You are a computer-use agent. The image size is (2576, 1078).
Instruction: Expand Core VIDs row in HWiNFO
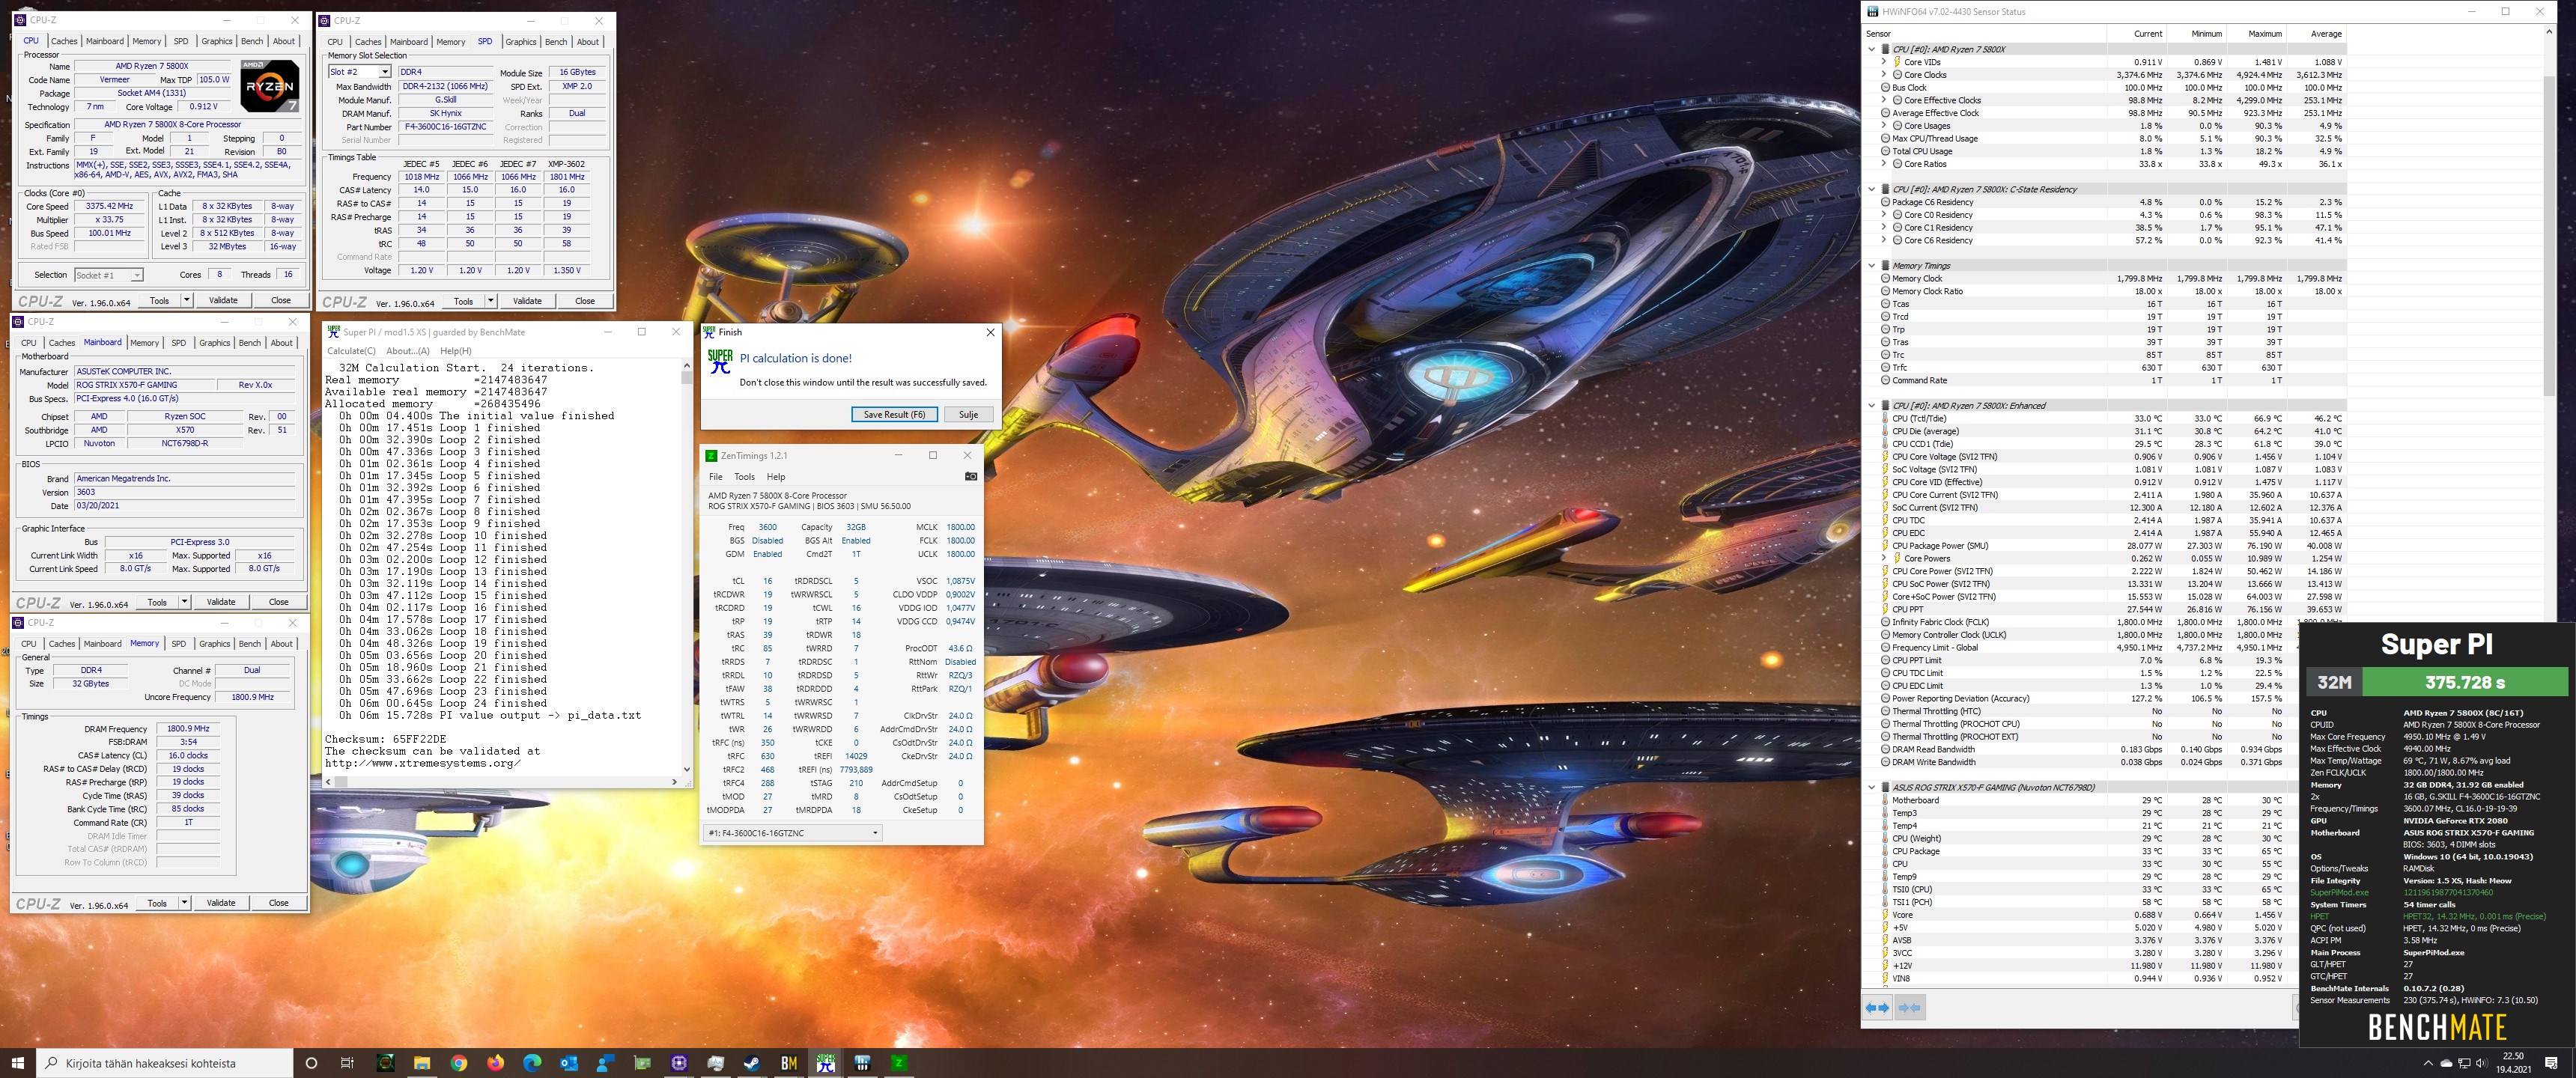[x=1884, y=62]
